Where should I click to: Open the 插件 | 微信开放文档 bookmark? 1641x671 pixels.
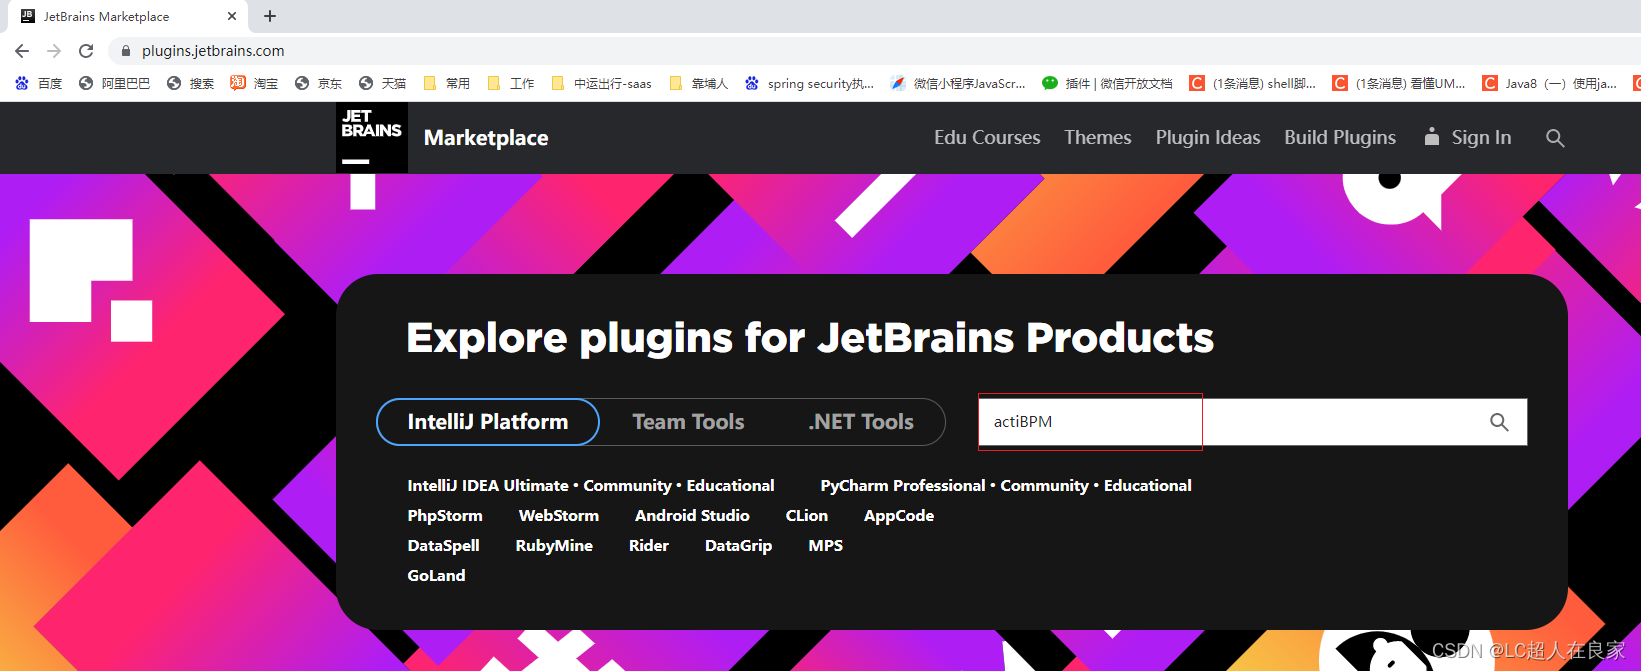tap(1107, 84)
